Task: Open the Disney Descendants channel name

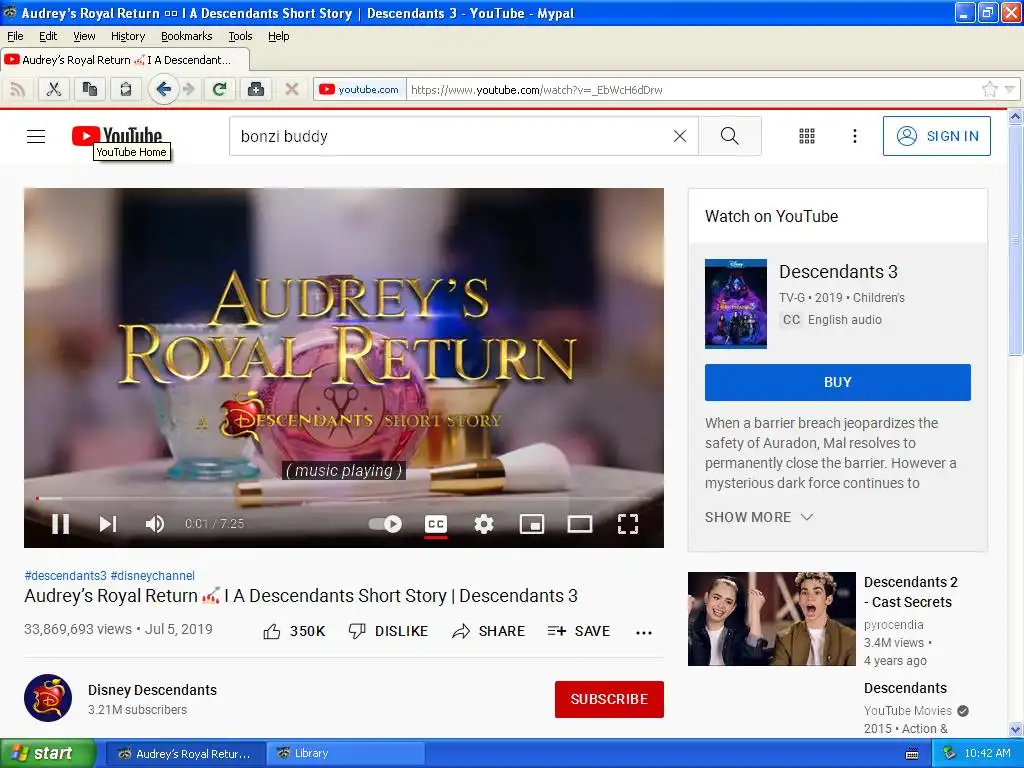Action: (152, 690)
